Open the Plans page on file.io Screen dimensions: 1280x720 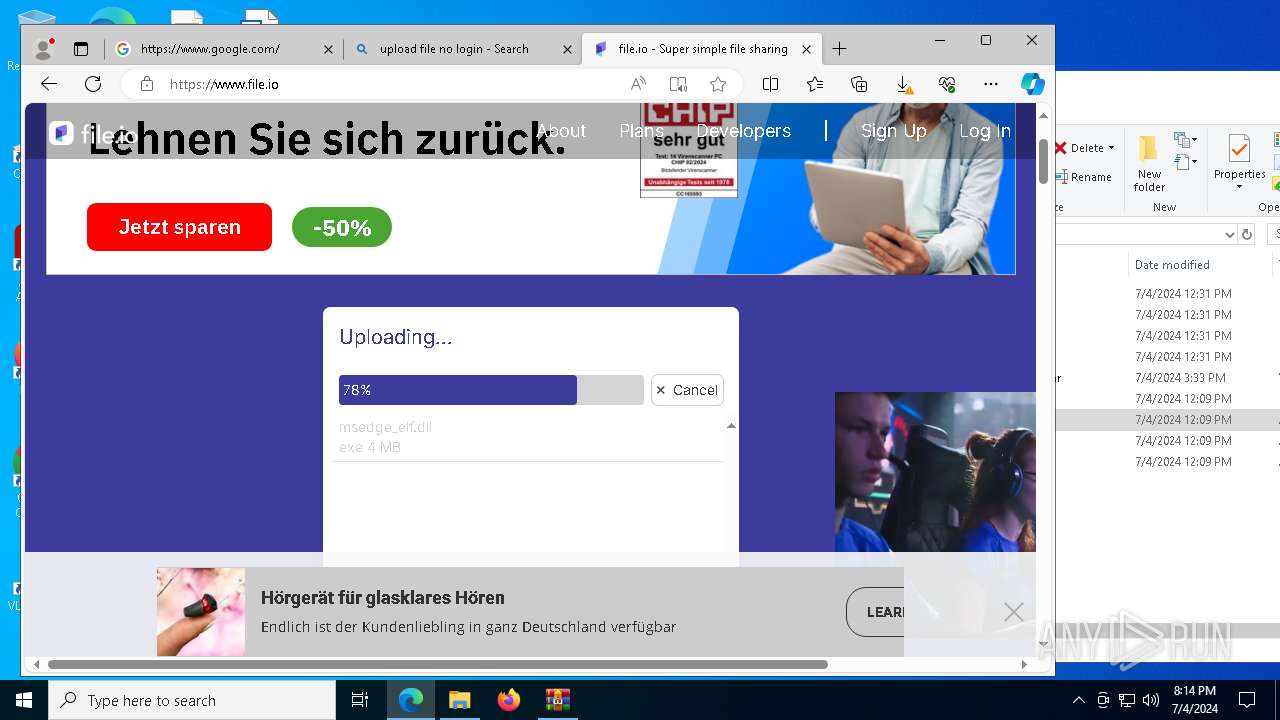641,131
